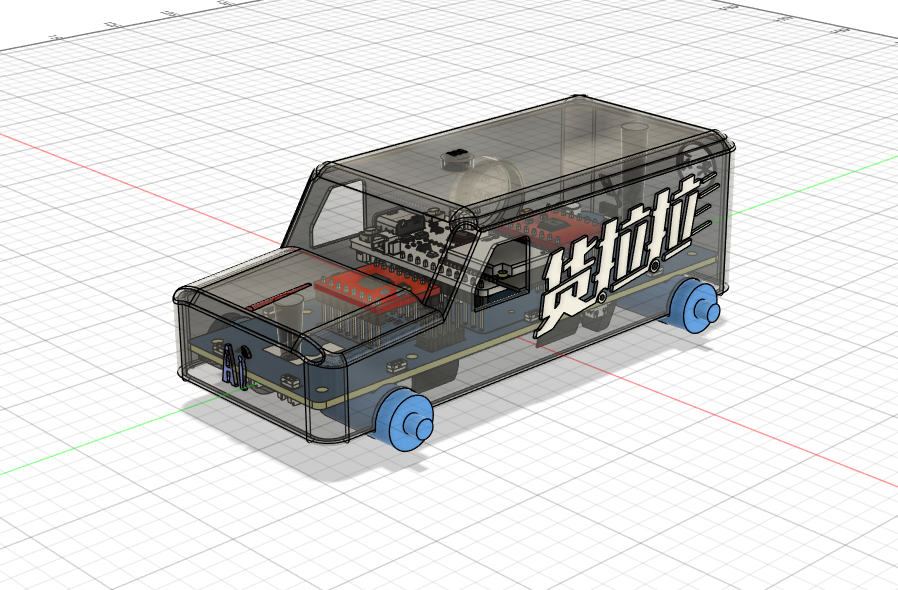Select the small black sensor on the roof

pyautogui.click(x=455, y=155)
